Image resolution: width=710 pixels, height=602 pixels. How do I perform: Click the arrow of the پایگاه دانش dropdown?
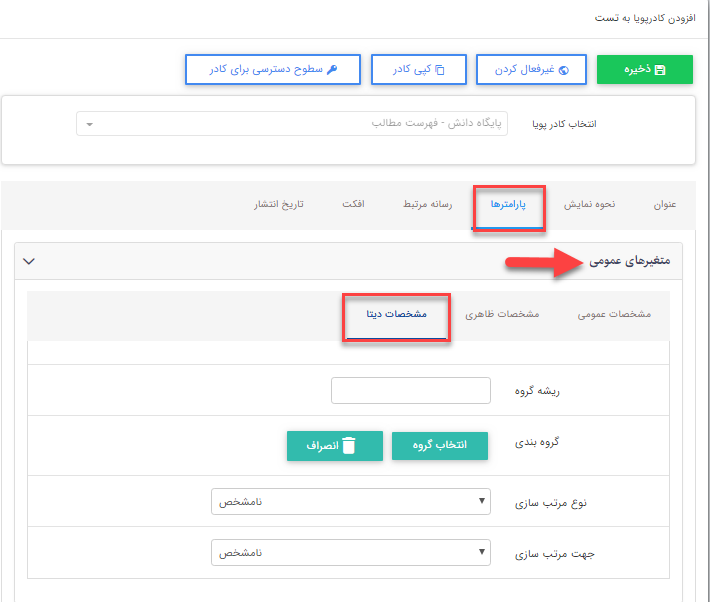90,124
